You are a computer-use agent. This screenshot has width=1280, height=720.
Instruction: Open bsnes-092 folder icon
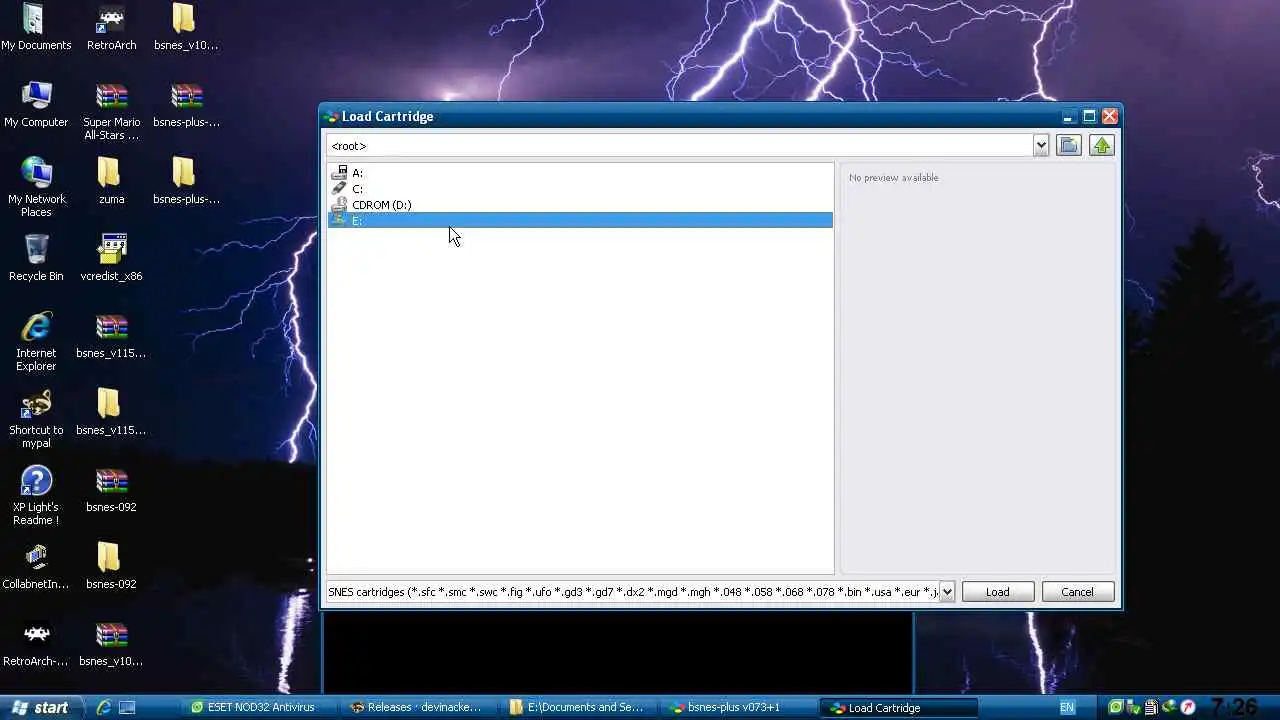tap(111, 567)
